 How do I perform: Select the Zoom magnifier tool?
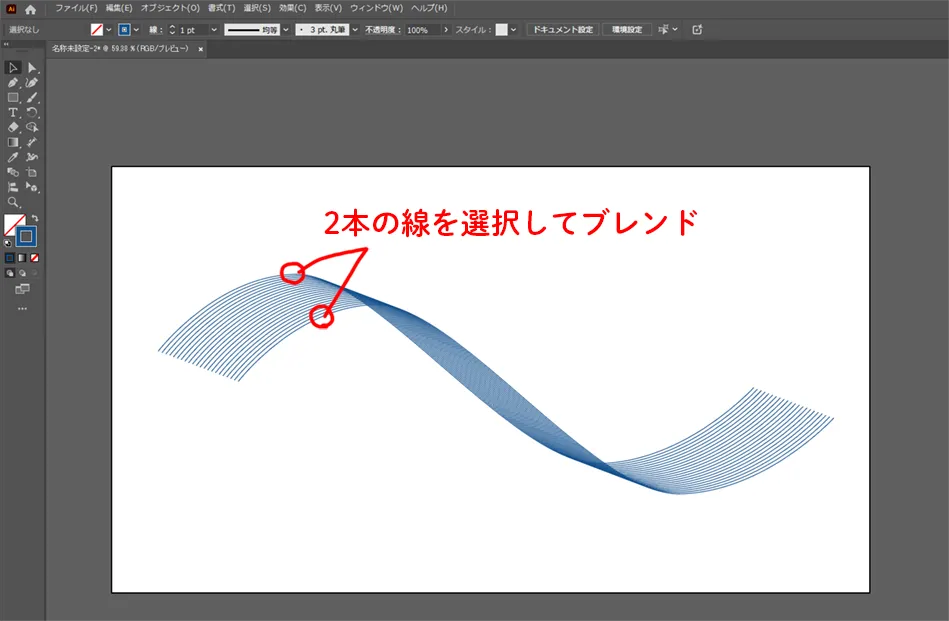[x=13, y=202]
